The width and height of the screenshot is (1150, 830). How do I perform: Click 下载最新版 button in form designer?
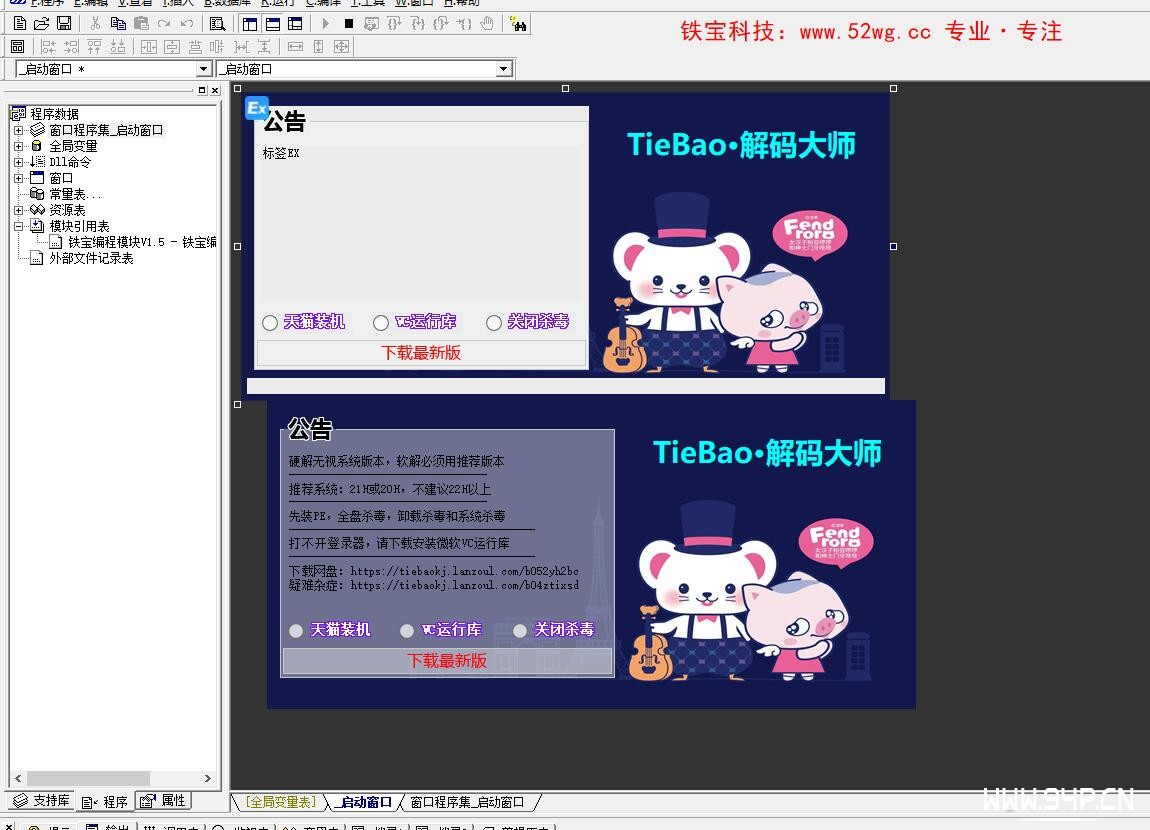(x=421, y=353)
